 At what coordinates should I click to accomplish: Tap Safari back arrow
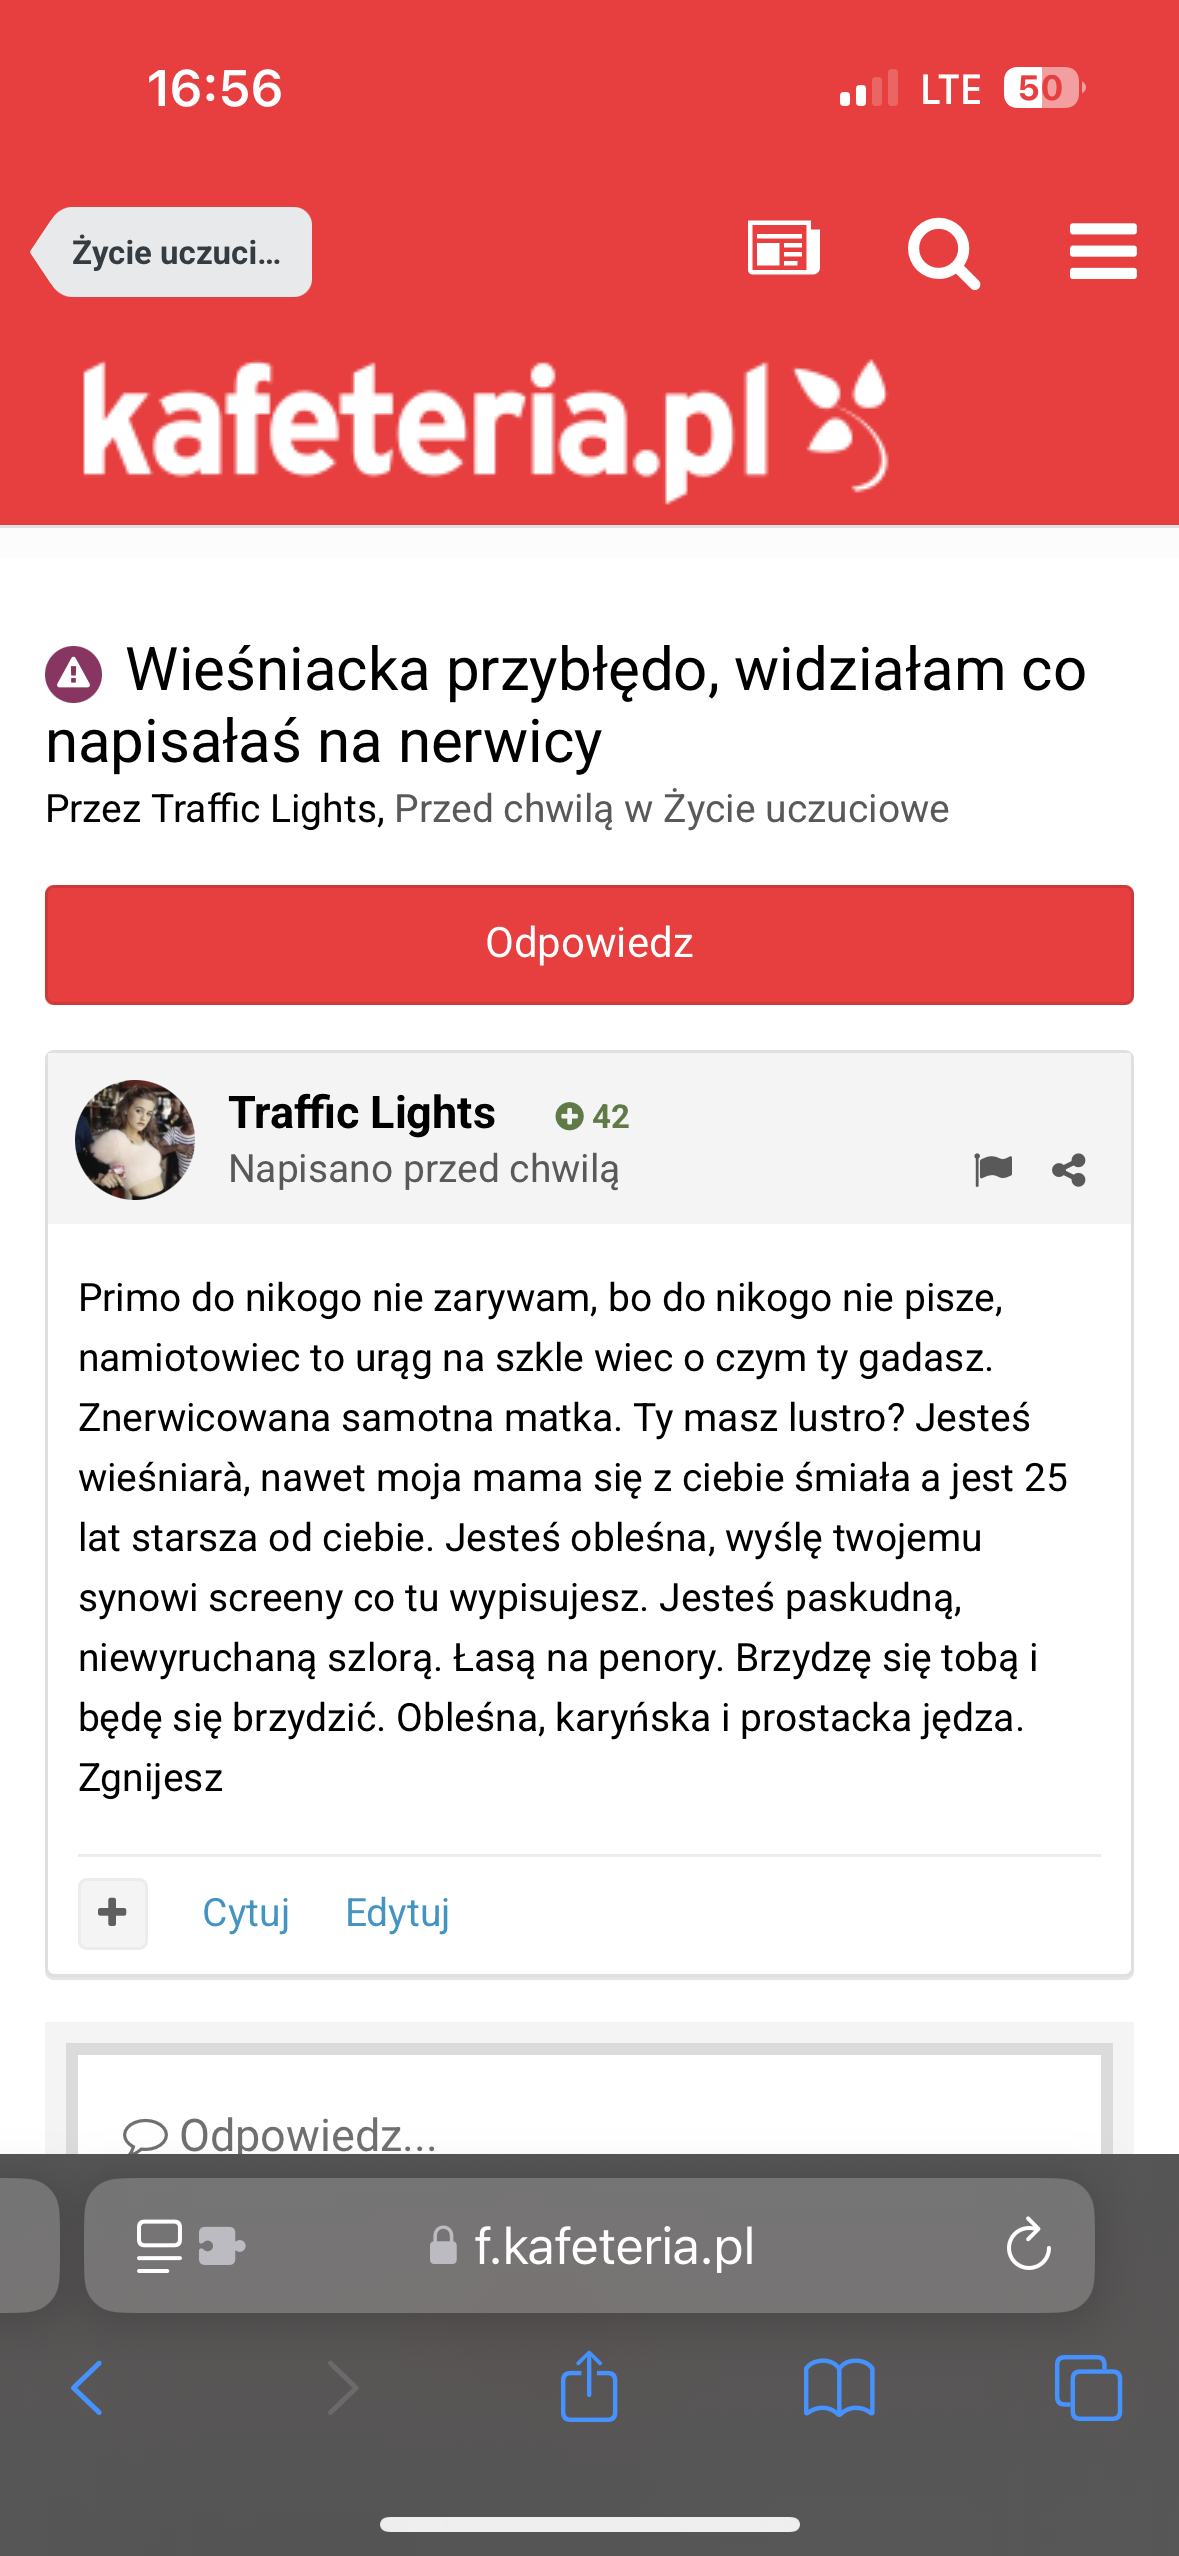click(x=88, y=2388)
